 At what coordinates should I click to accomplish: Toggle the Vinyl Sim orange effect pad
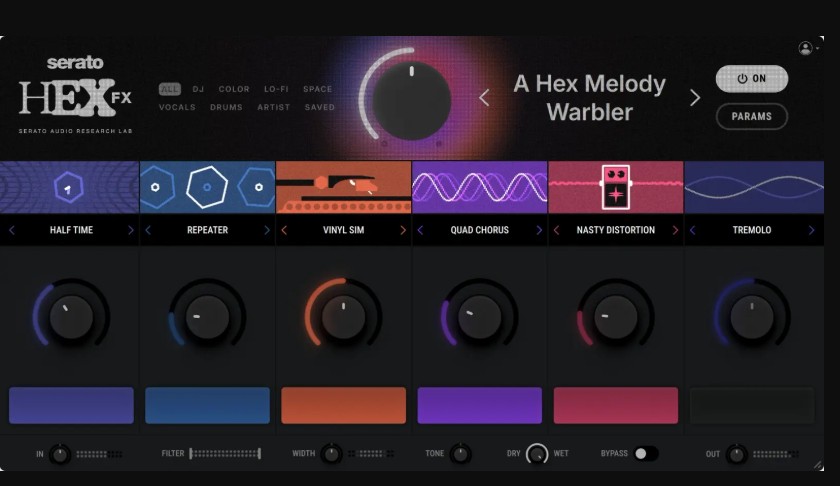tap(343, 406)
